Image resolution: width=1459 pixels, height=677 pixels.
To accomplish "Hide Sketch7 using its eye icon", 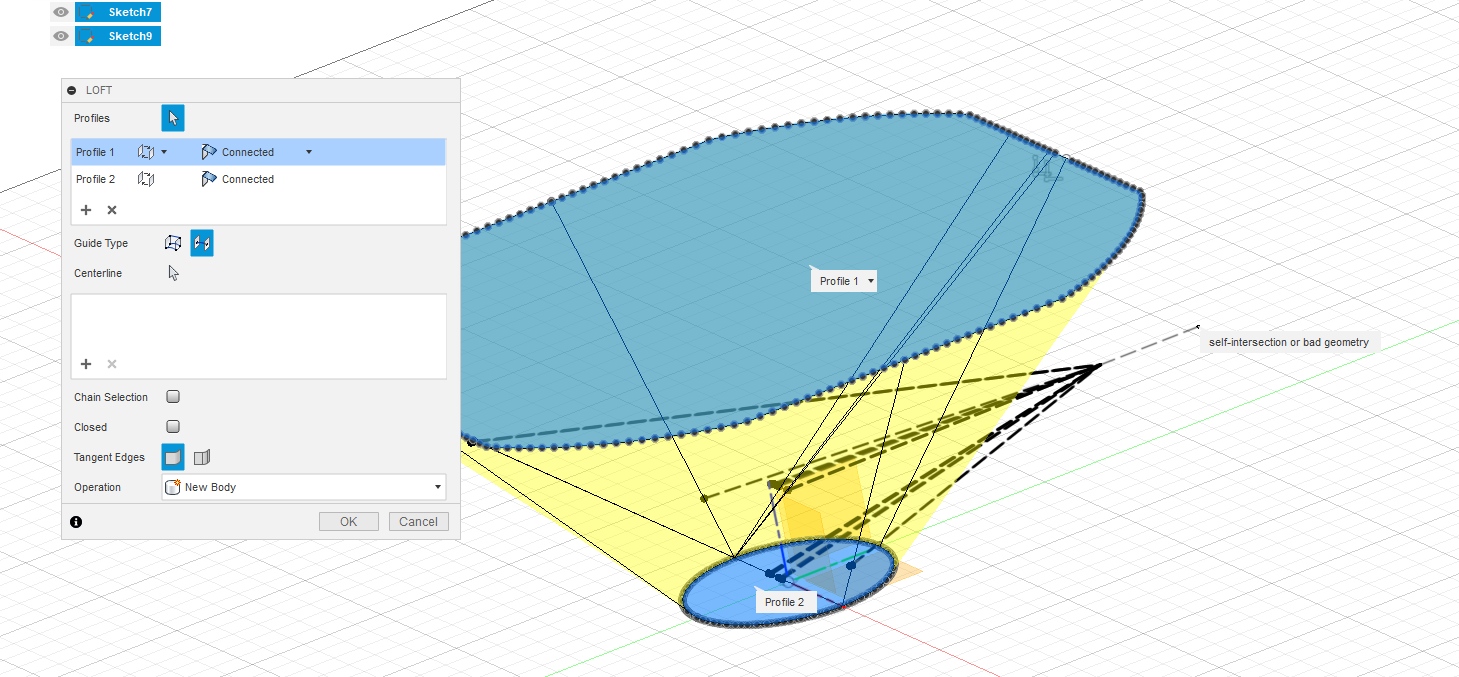I will click(x=61, y=12).
